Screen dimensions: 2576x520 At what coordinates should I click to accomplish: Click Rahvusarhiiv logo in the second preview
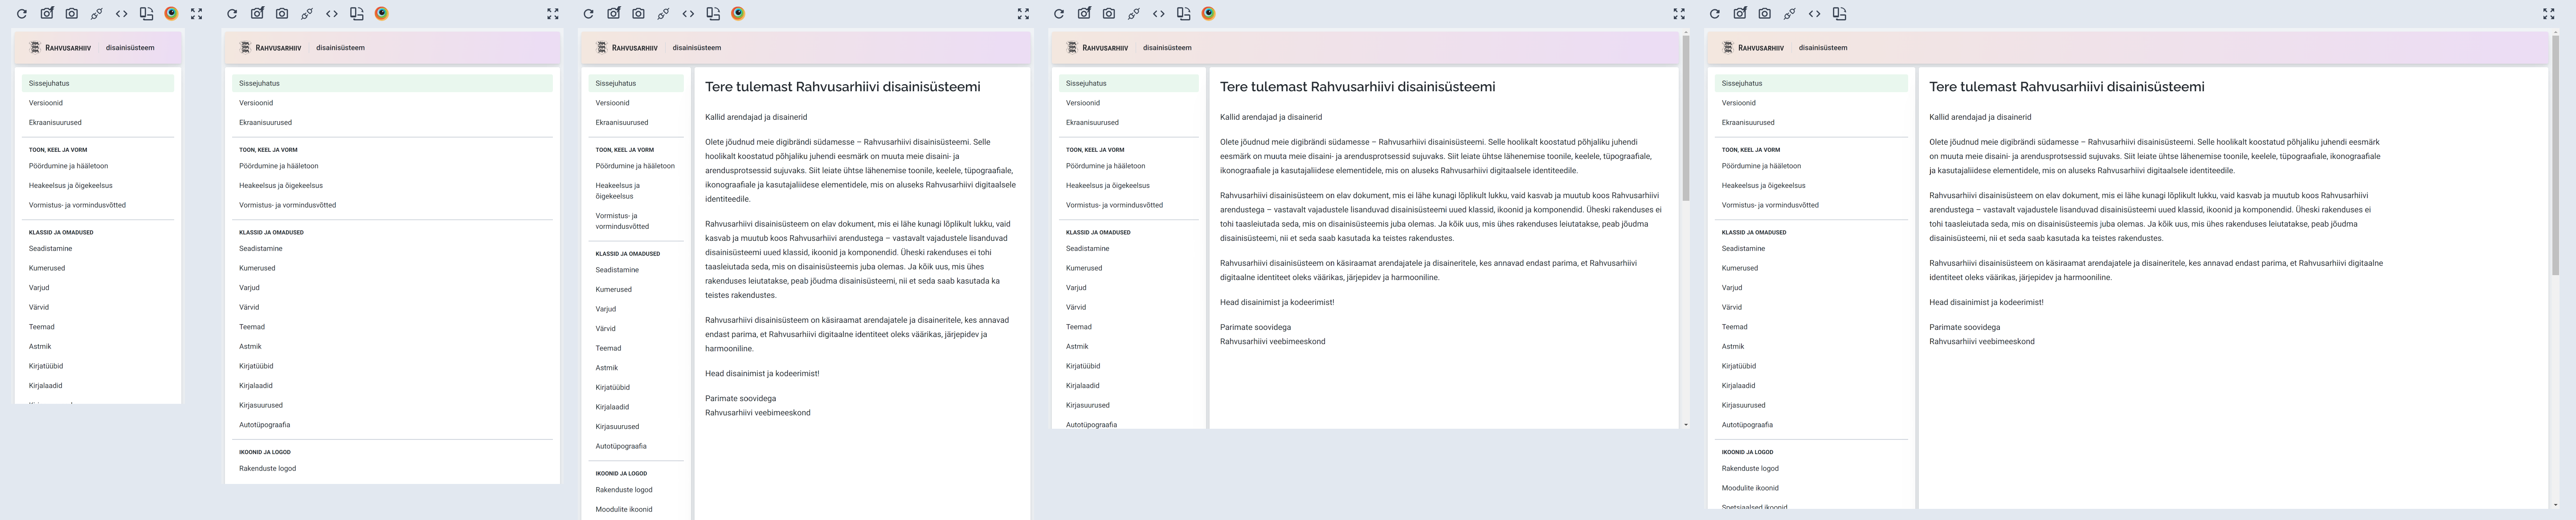pyautogui.click(x=270, y=48)
